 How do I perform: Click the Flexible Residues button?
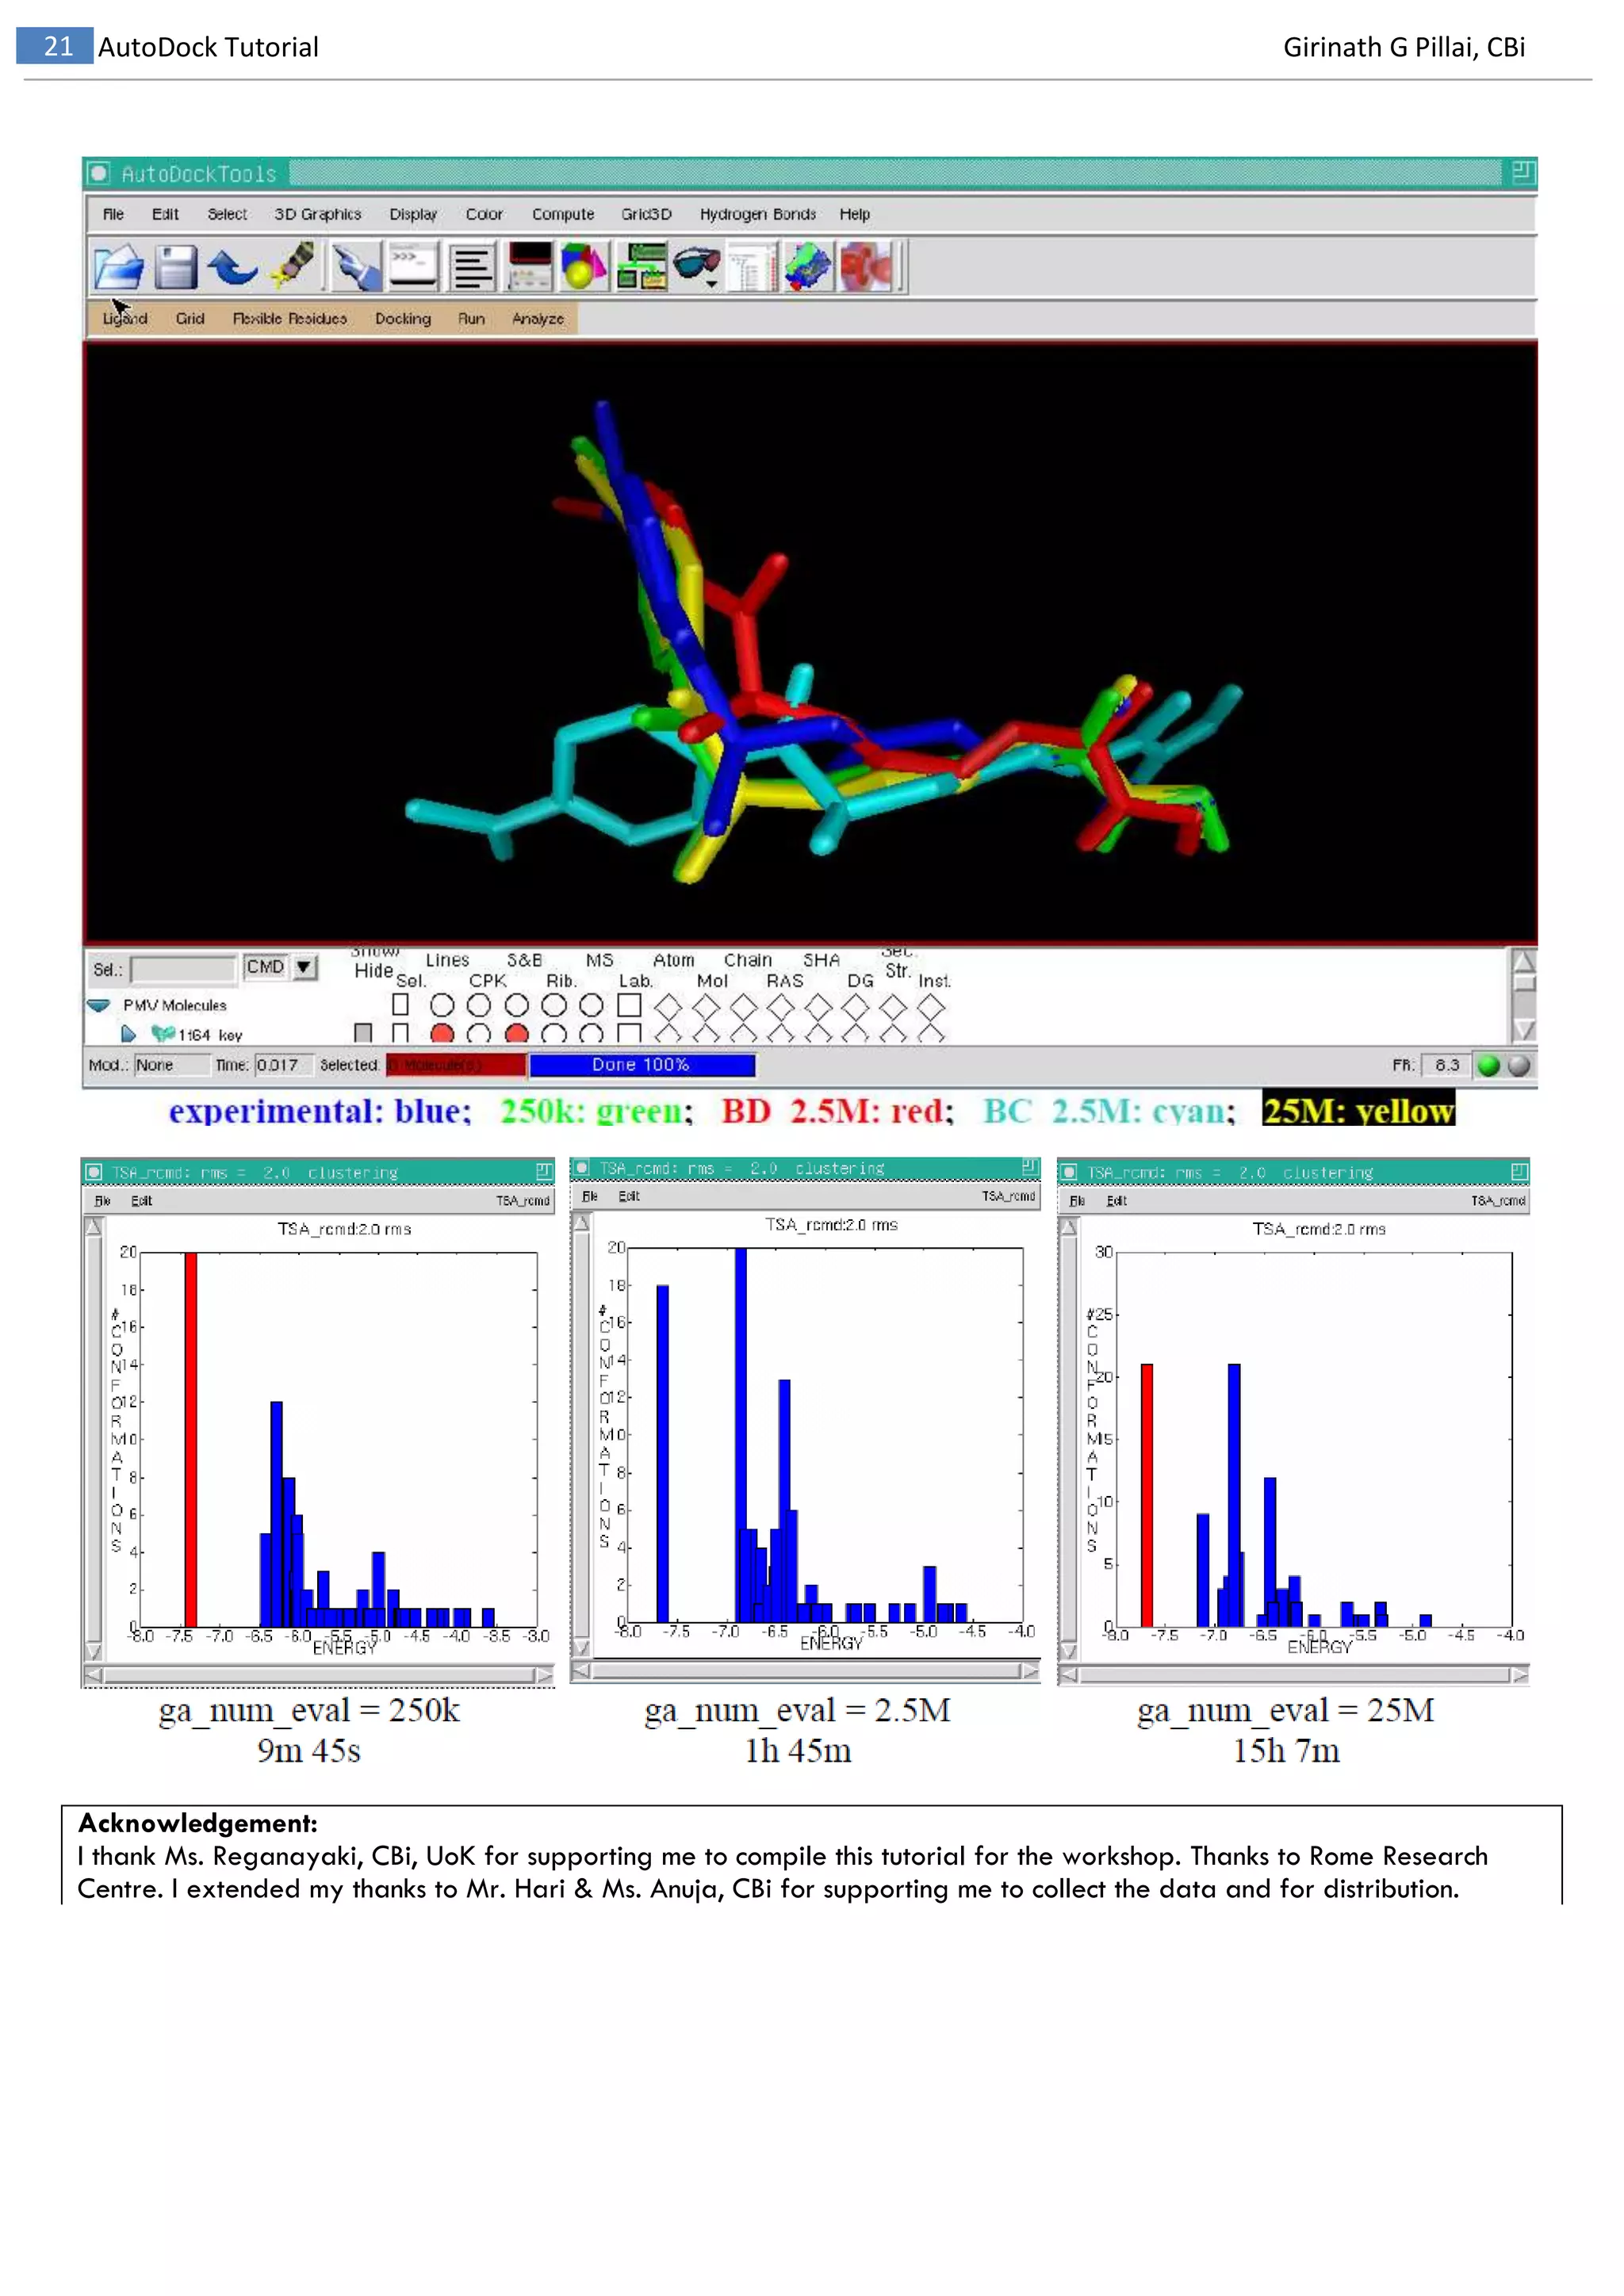[x=289, y=319]
